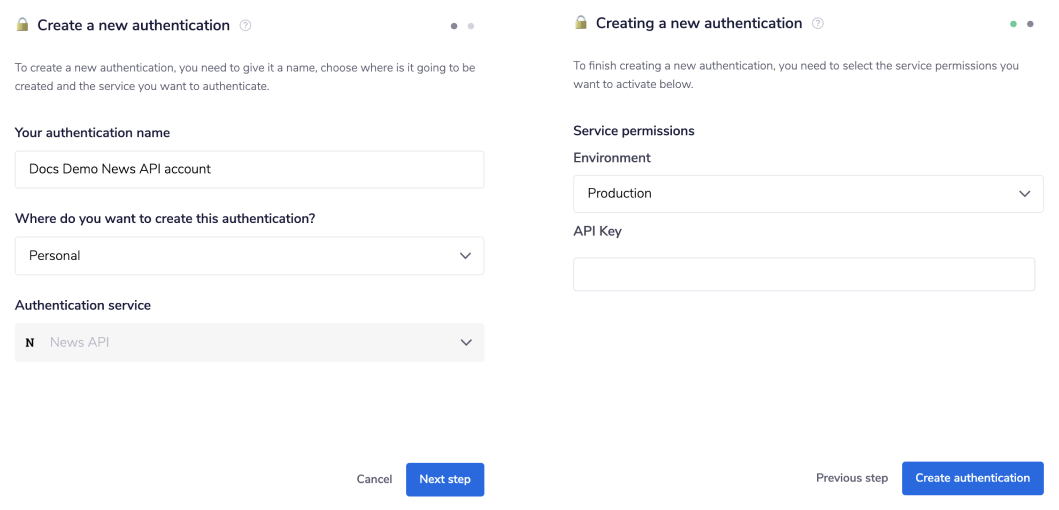The width and height of the screenshot is (1059, 510).
Task: Open the Environment 'Production' dropdown
Action: [x=807, y=194]
